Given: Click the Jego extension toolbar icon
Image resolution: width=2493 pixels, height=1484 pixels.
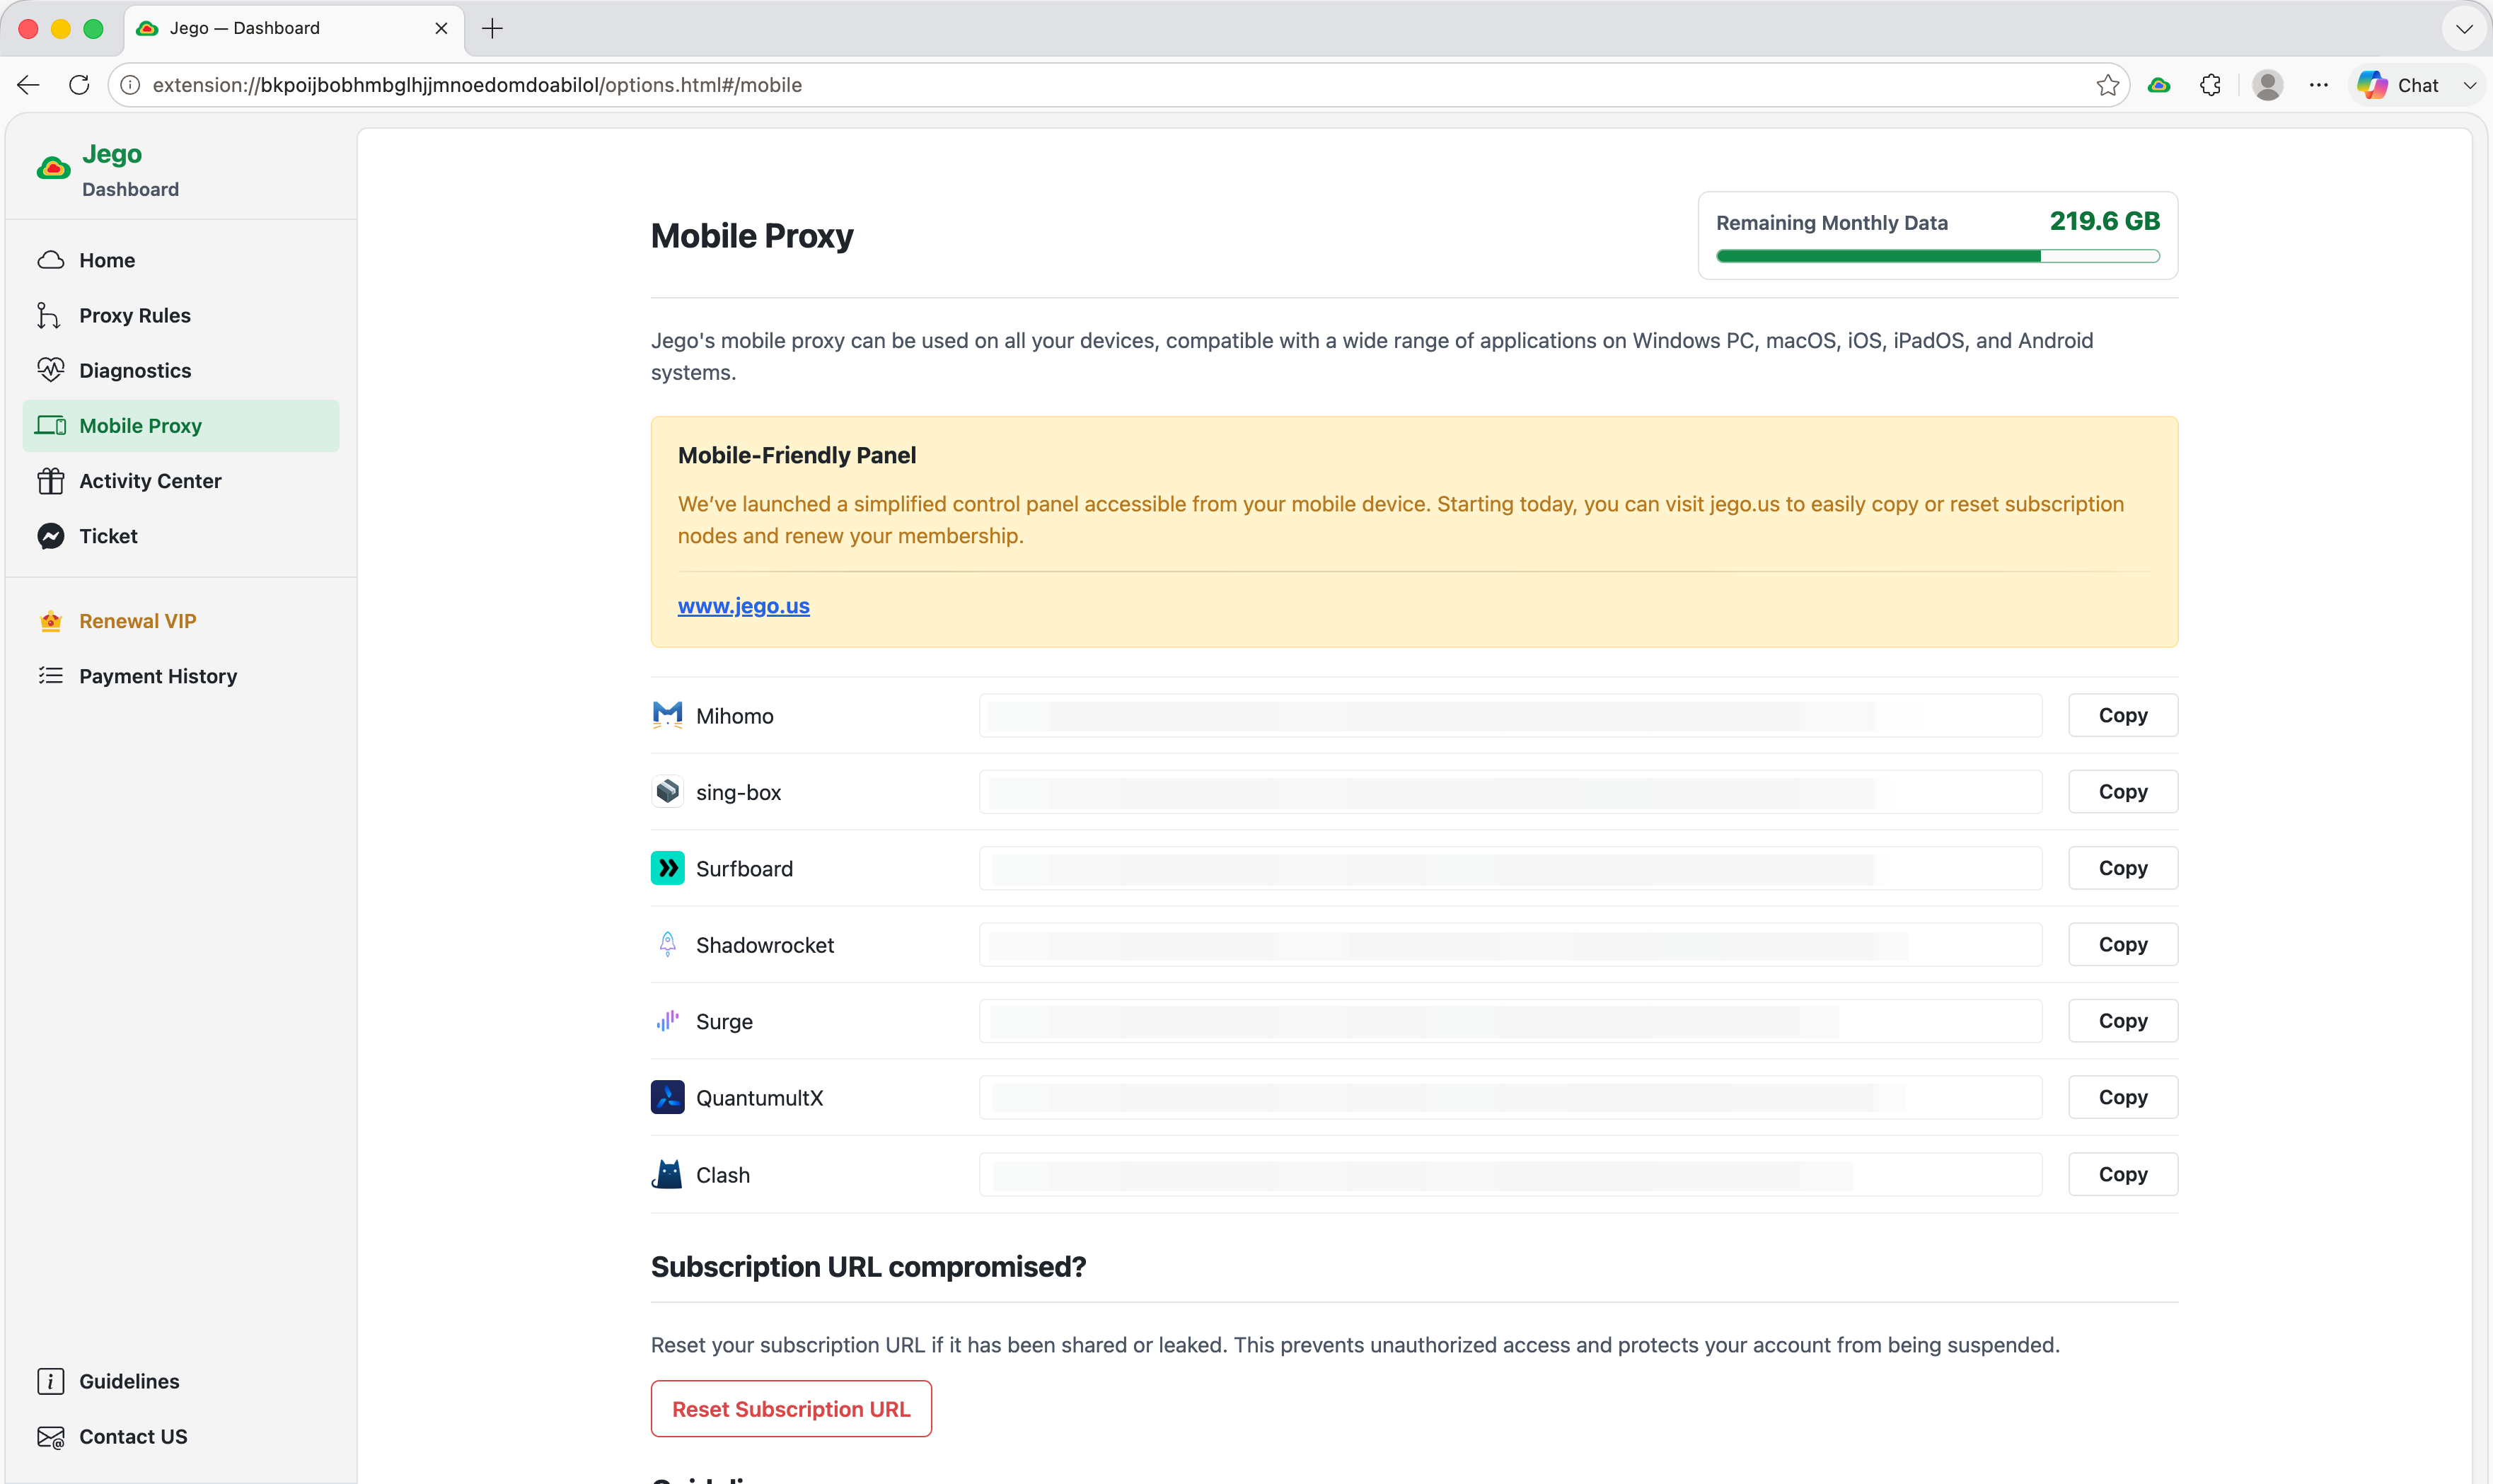Looking at the screenshot, I should 2159,85.
